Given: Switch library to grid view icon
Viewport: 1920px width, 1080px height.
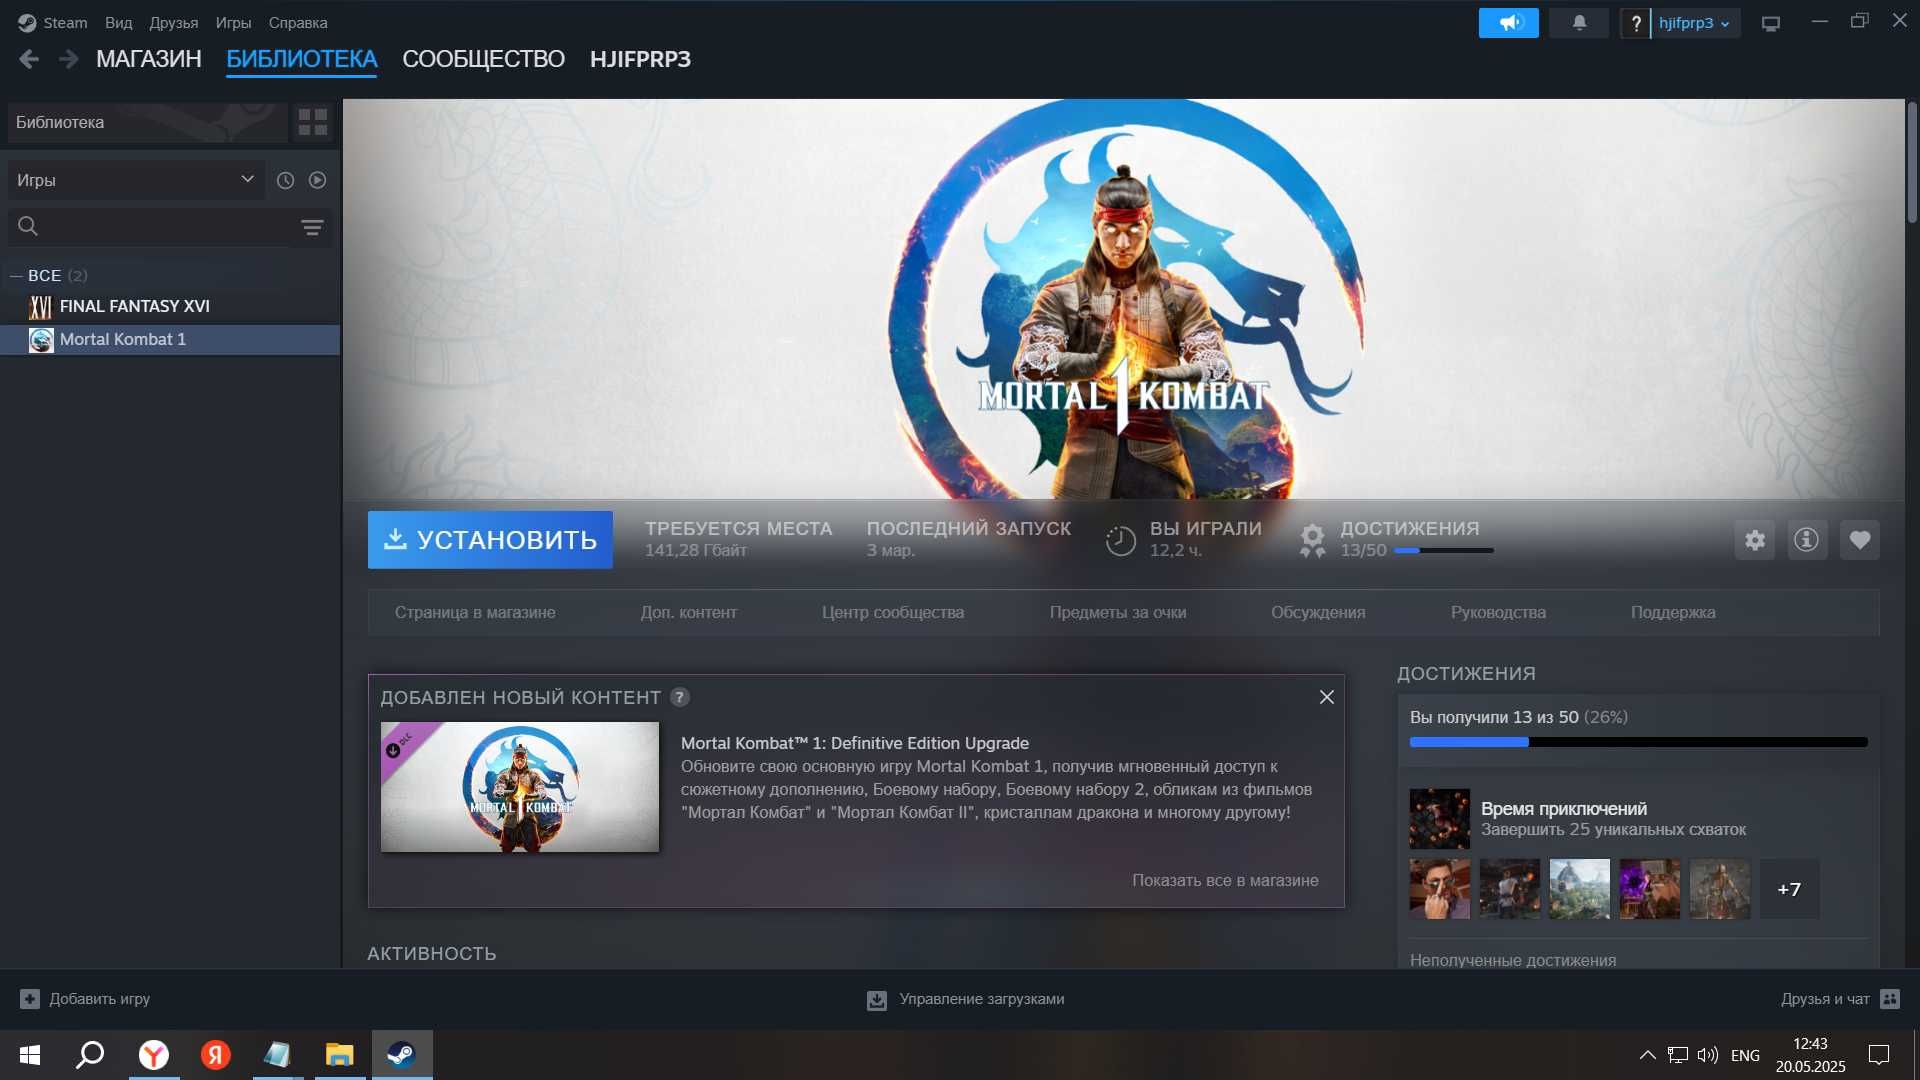Looking at the screenshot, I should (313, 122).
